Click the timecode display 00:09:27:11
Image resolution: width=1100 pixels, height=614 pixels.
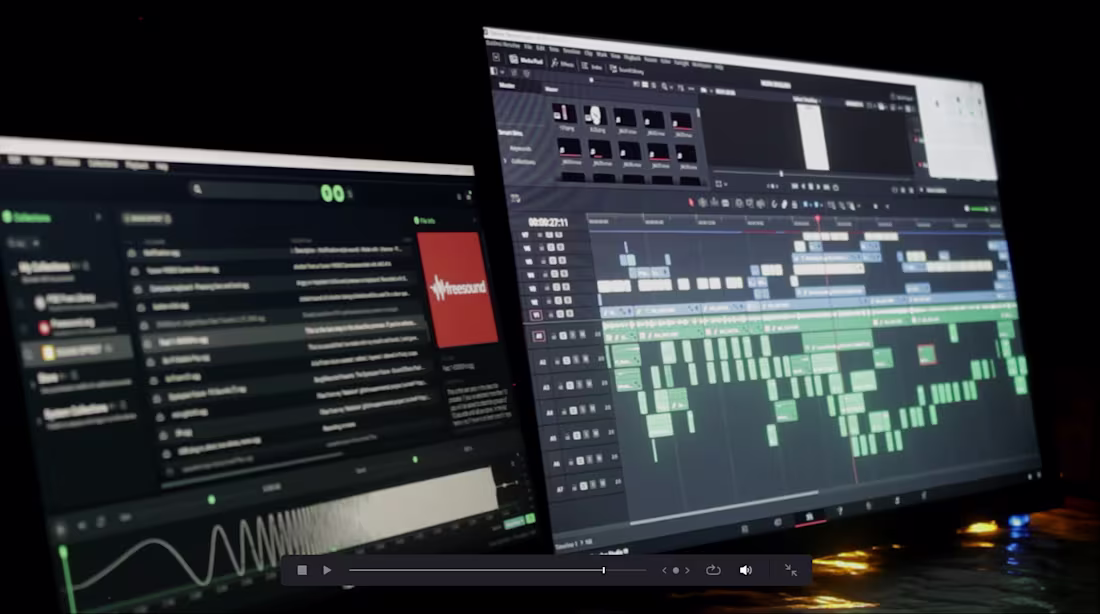[x=548, y=222]
